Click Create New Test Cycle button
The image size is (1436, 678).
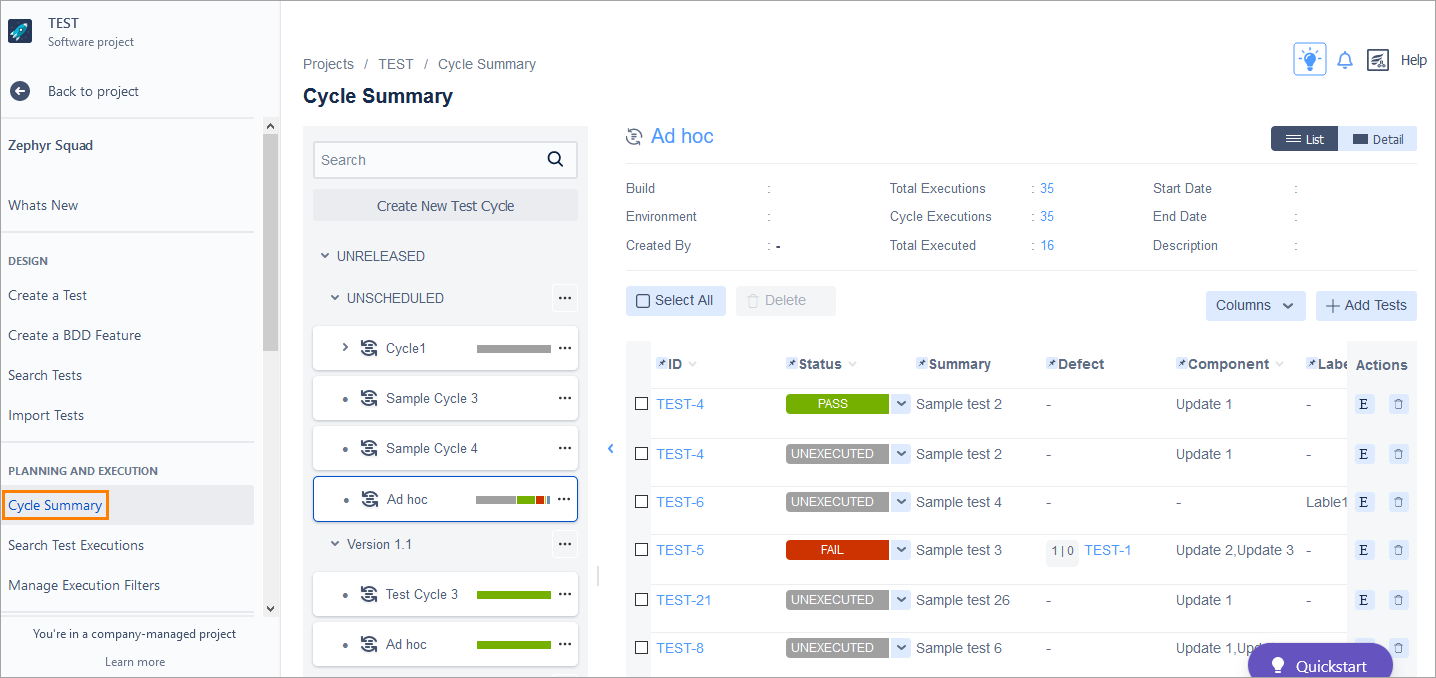pos(445,206)
